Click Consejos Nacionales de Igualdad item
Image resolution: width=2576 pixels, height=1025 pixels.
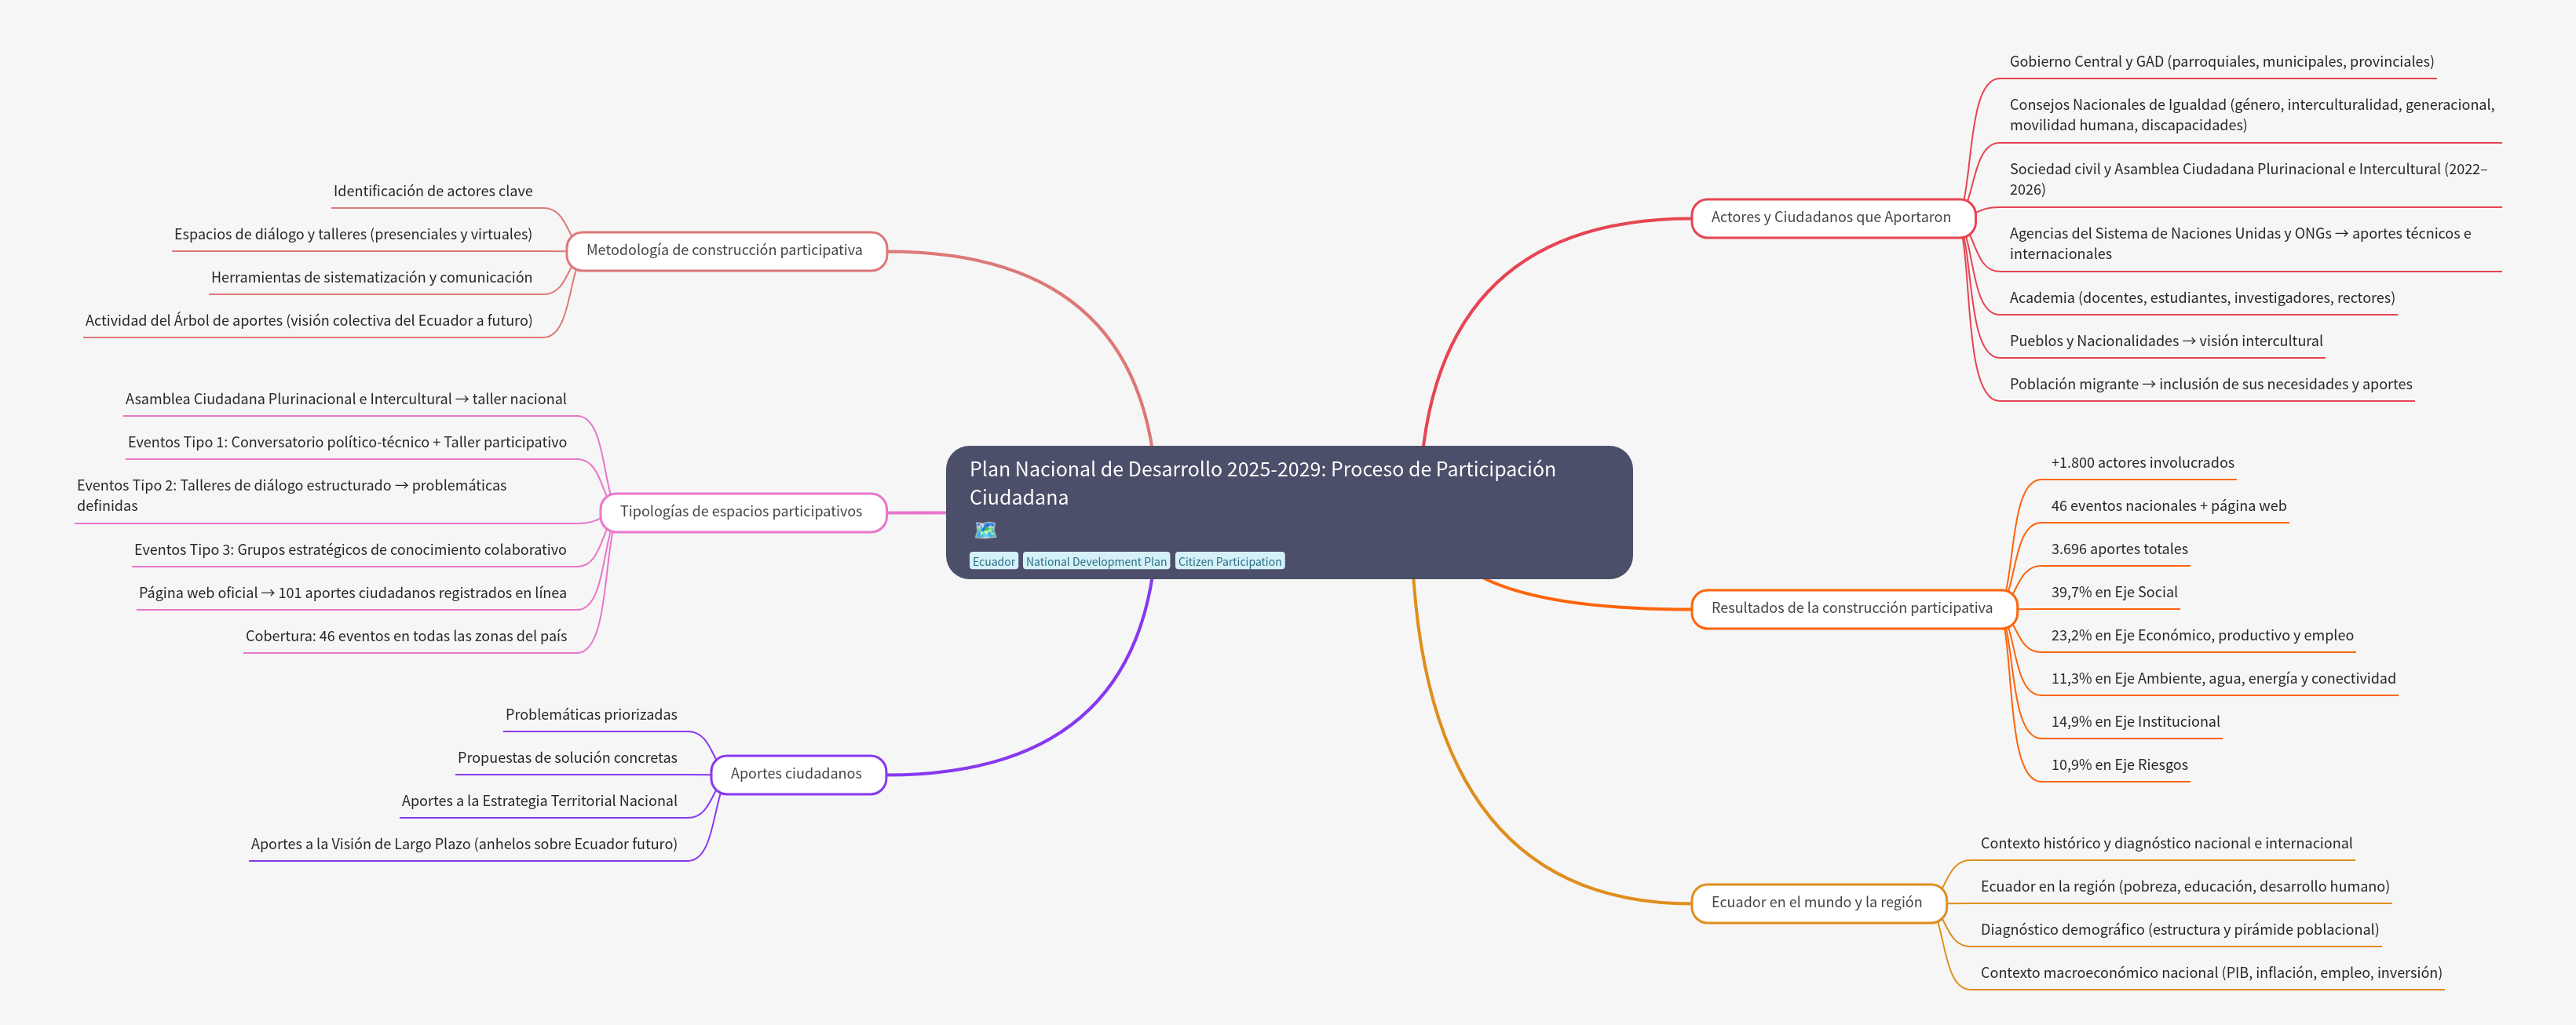[x=2252, y=115]
